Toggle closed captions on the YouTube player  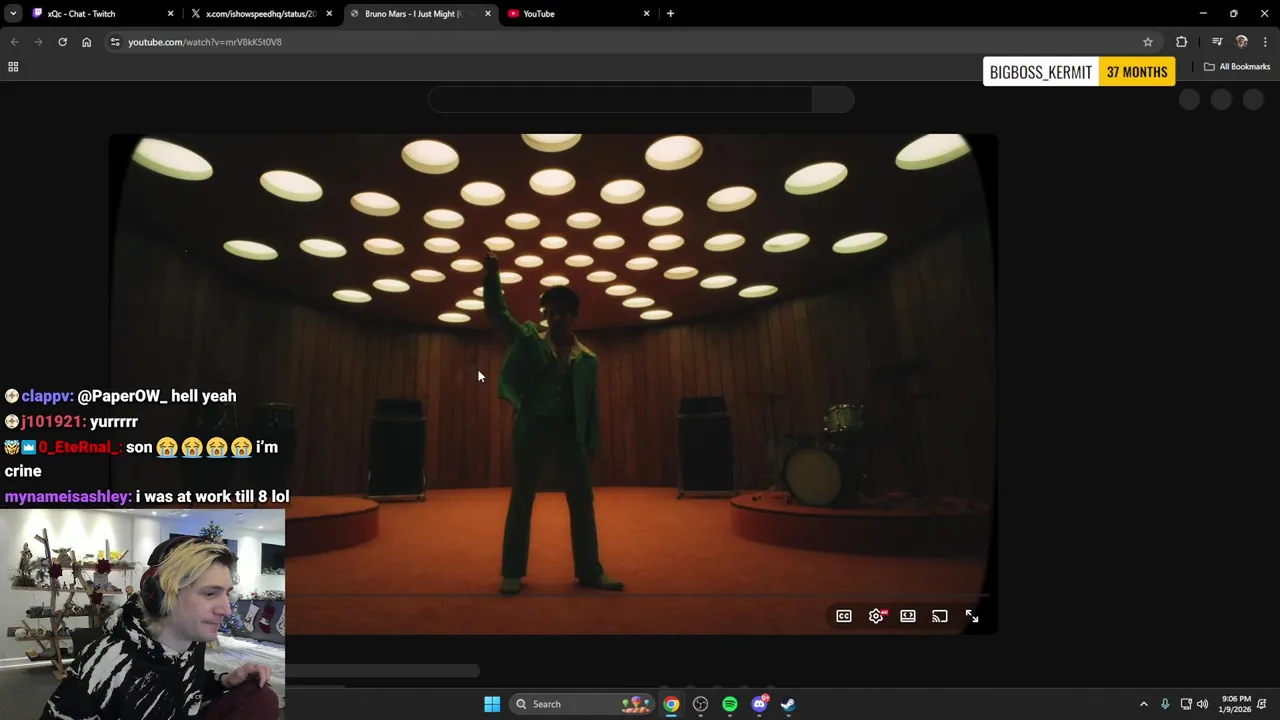point(844,616)
